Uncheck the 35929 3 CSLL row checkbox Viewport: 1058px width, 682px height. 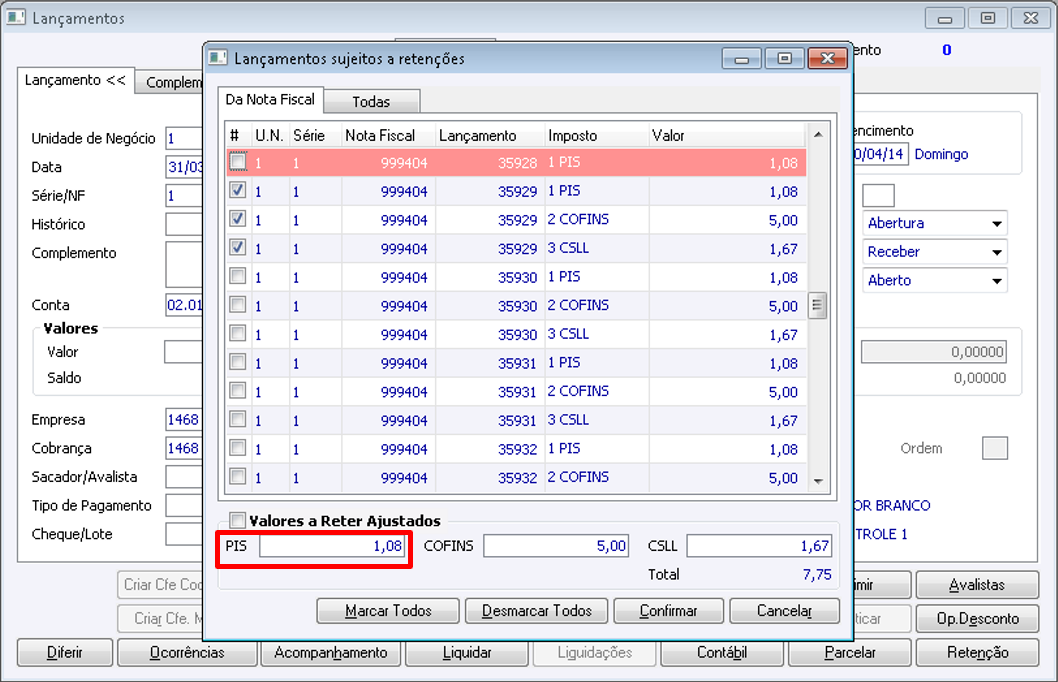coord(238,248)
